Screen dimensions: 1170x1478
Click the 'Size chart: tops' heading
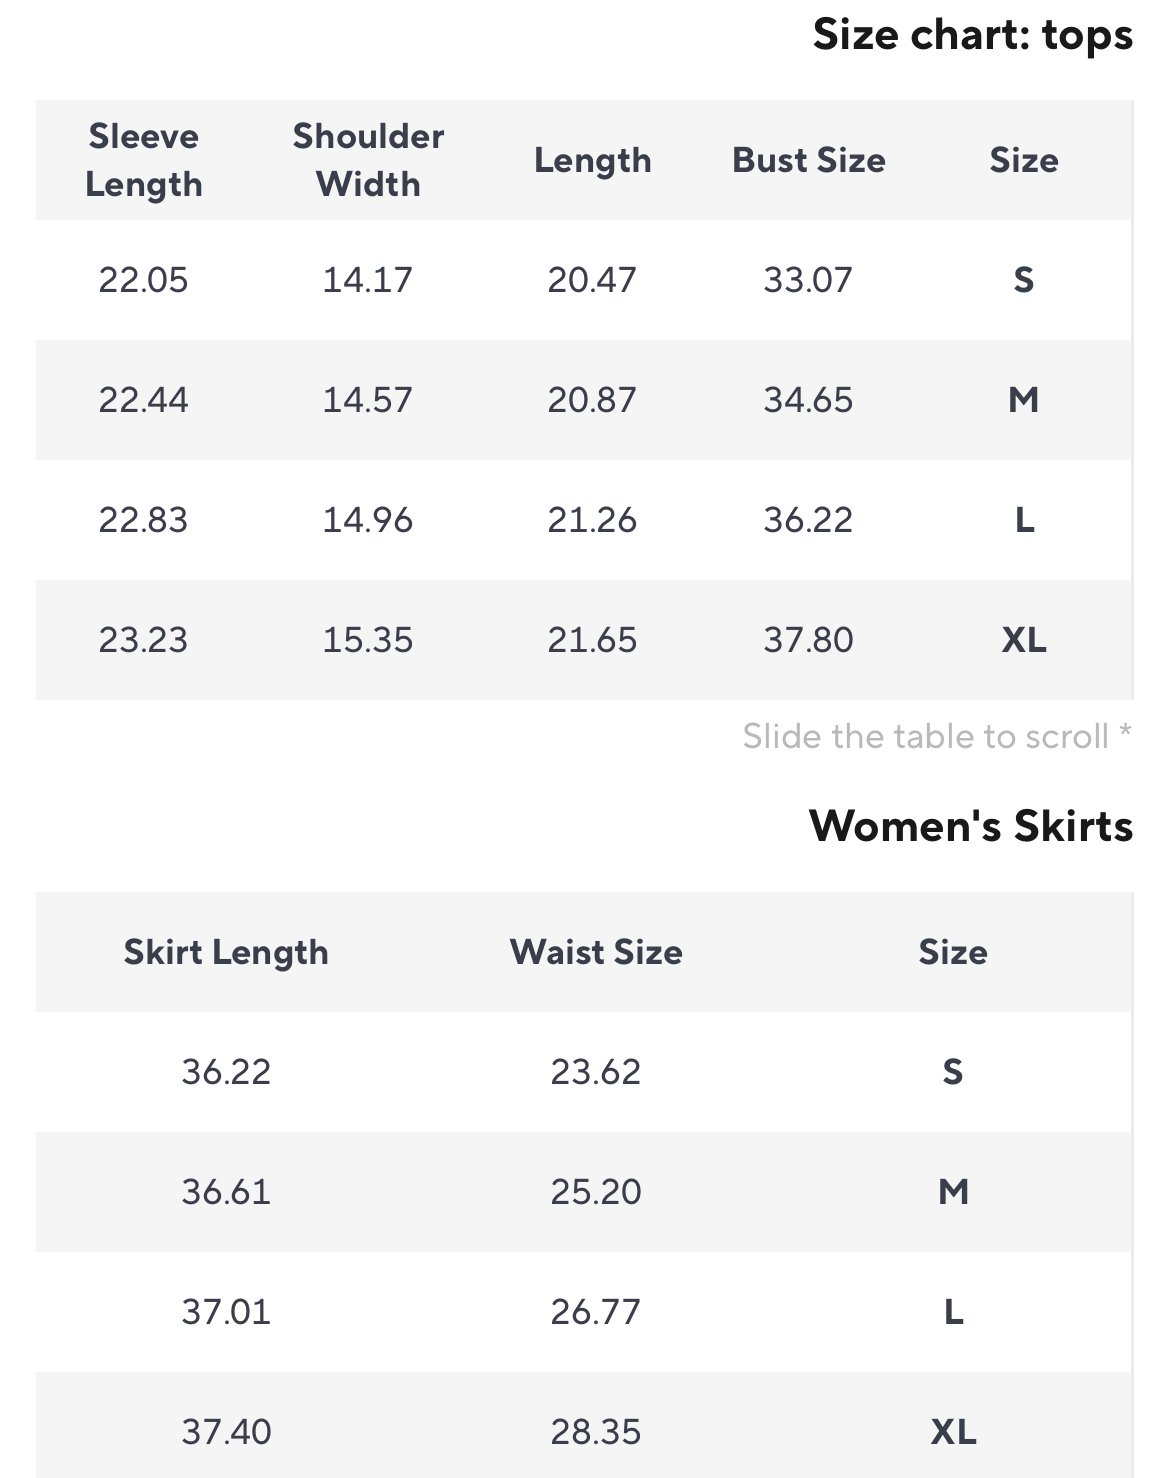click(973, 35)
